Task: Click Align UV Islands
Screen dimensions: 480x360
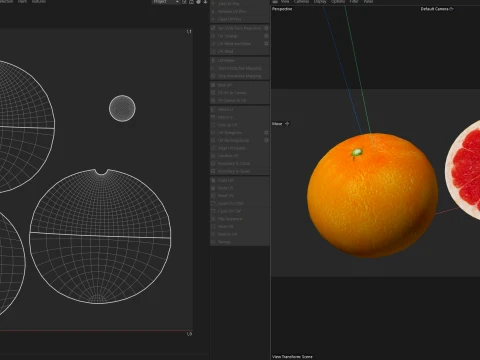Action: click(239, 148)
